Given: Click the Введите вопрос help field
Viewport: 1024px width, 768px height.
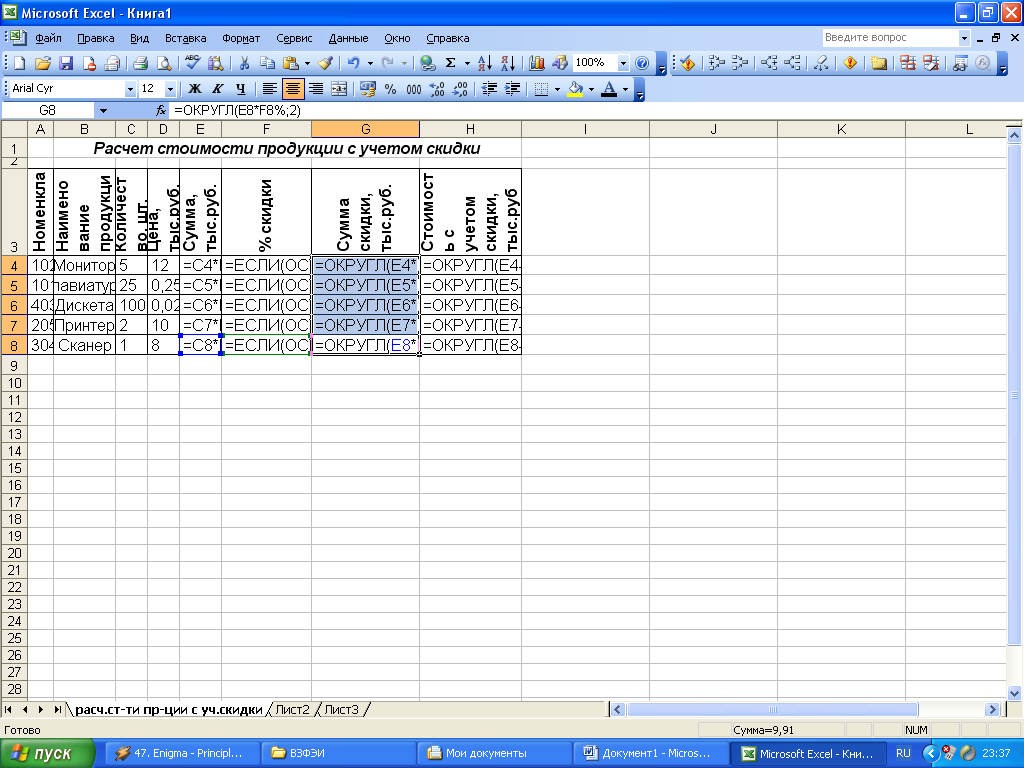Looking at the screenshot, I should tap(891, 38).
